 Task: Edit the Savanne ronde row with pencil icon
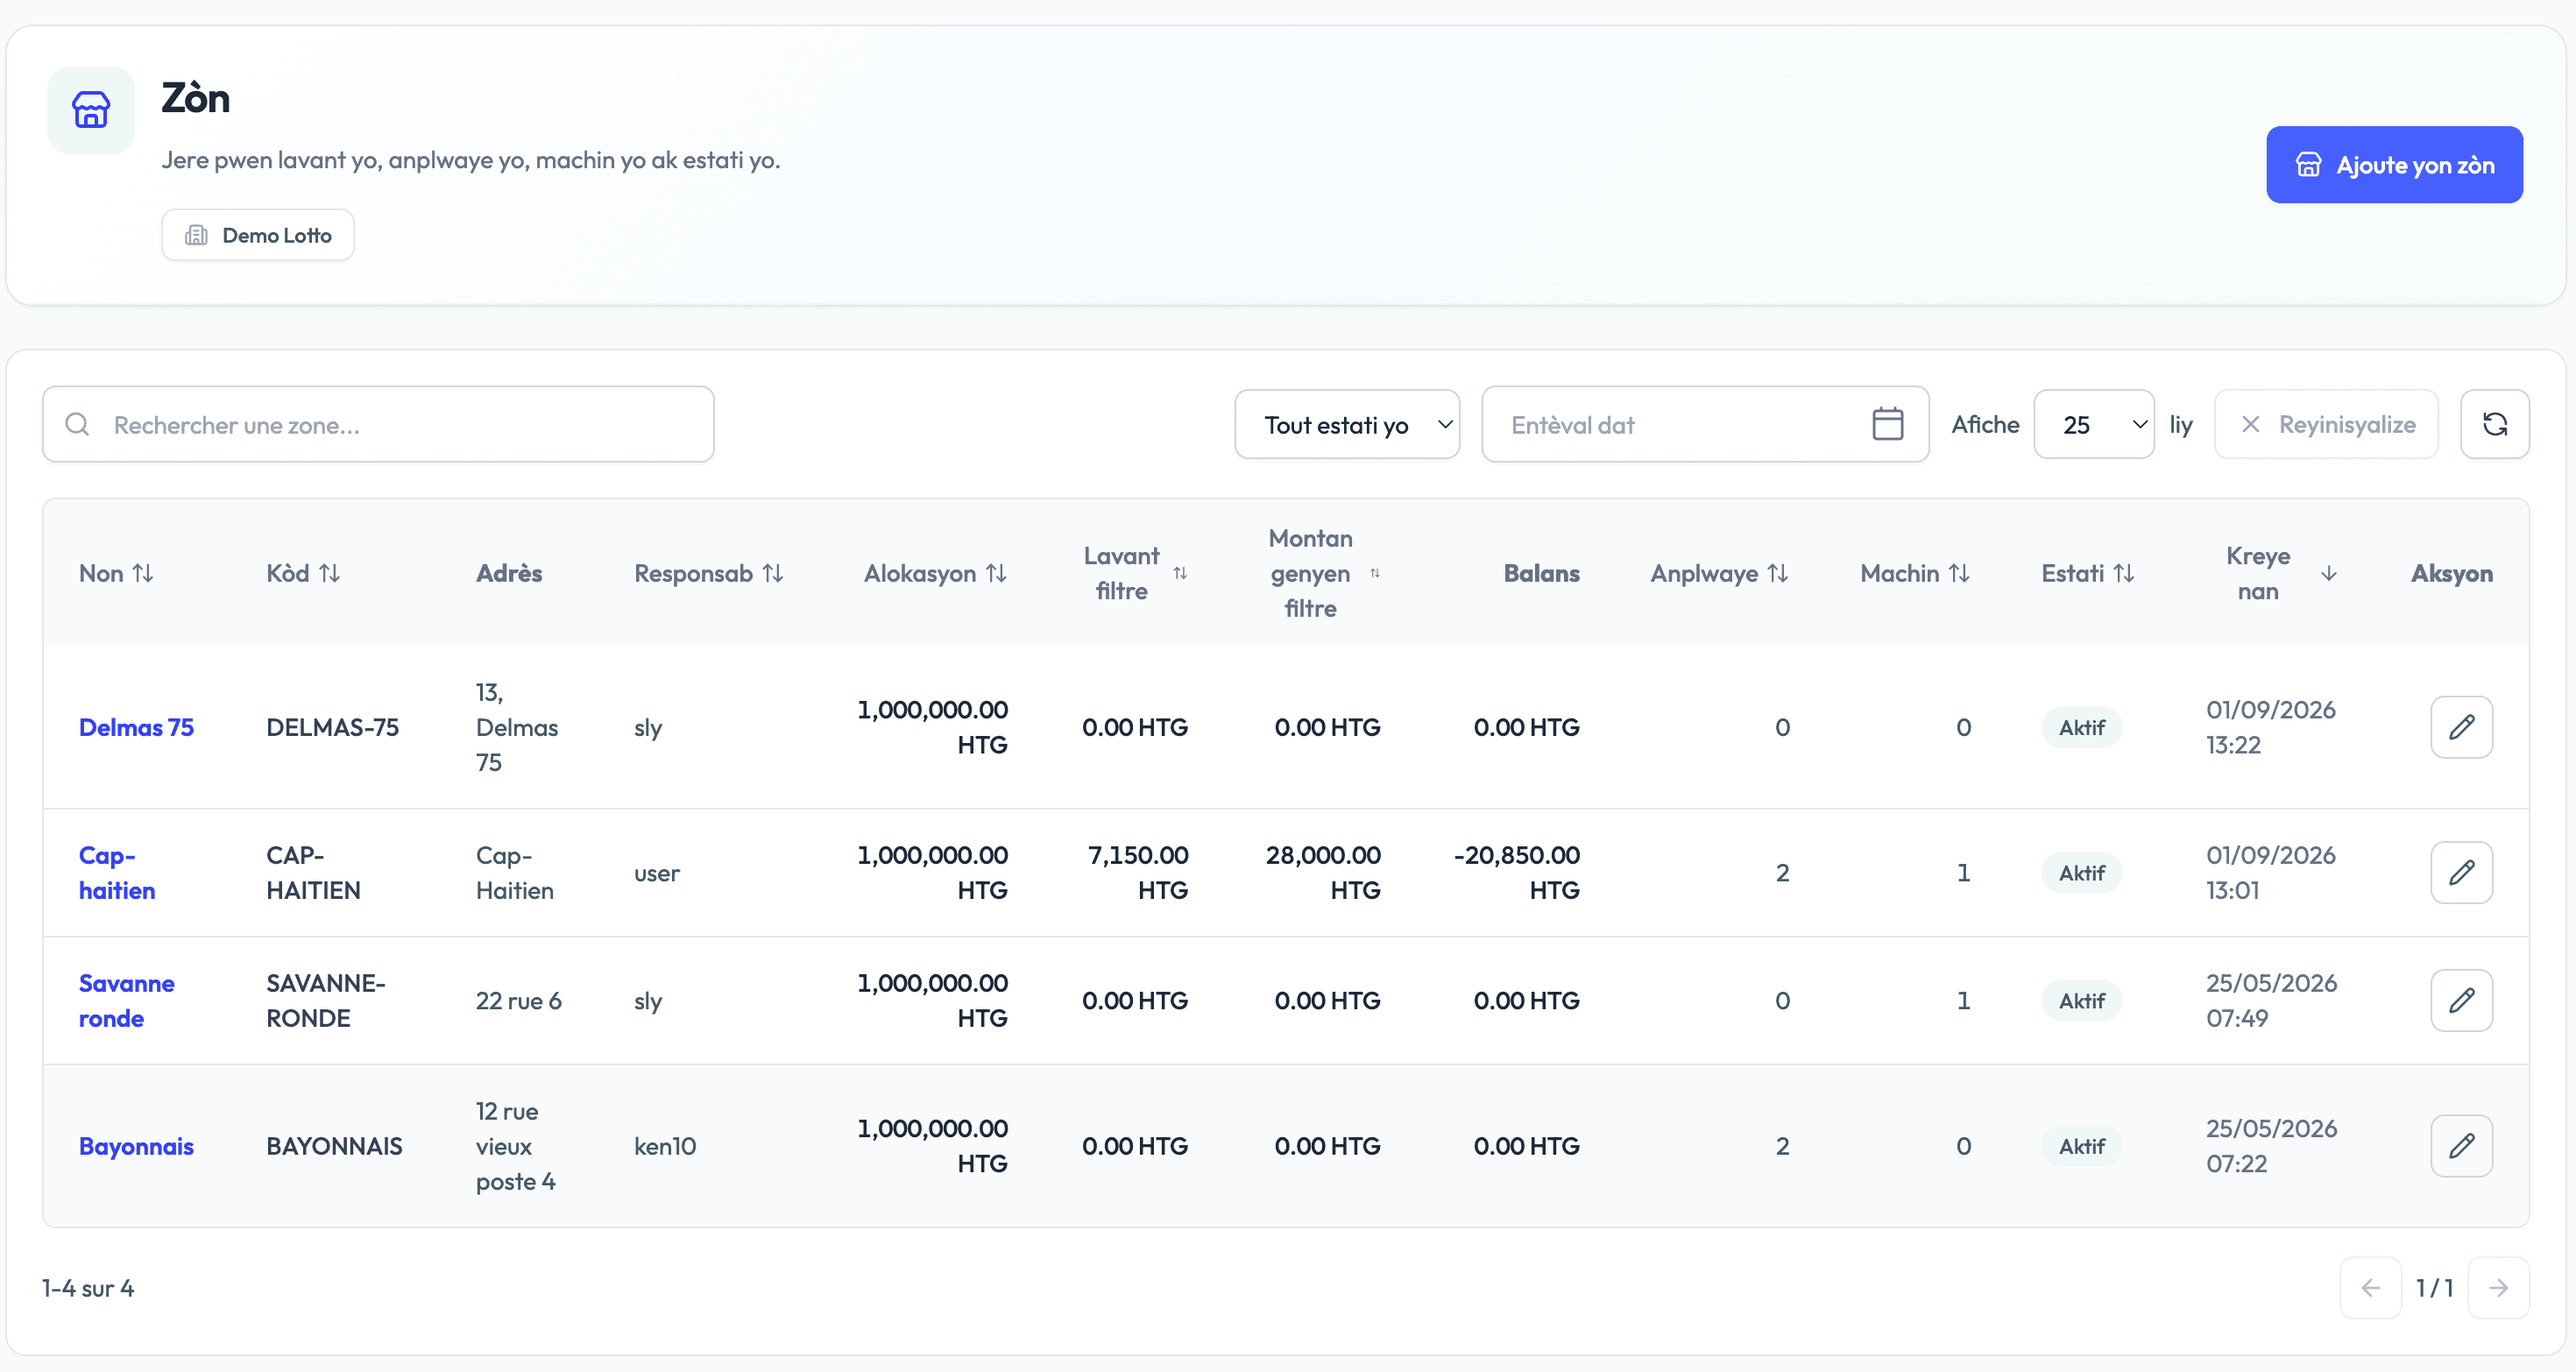pos(2461,1000)
